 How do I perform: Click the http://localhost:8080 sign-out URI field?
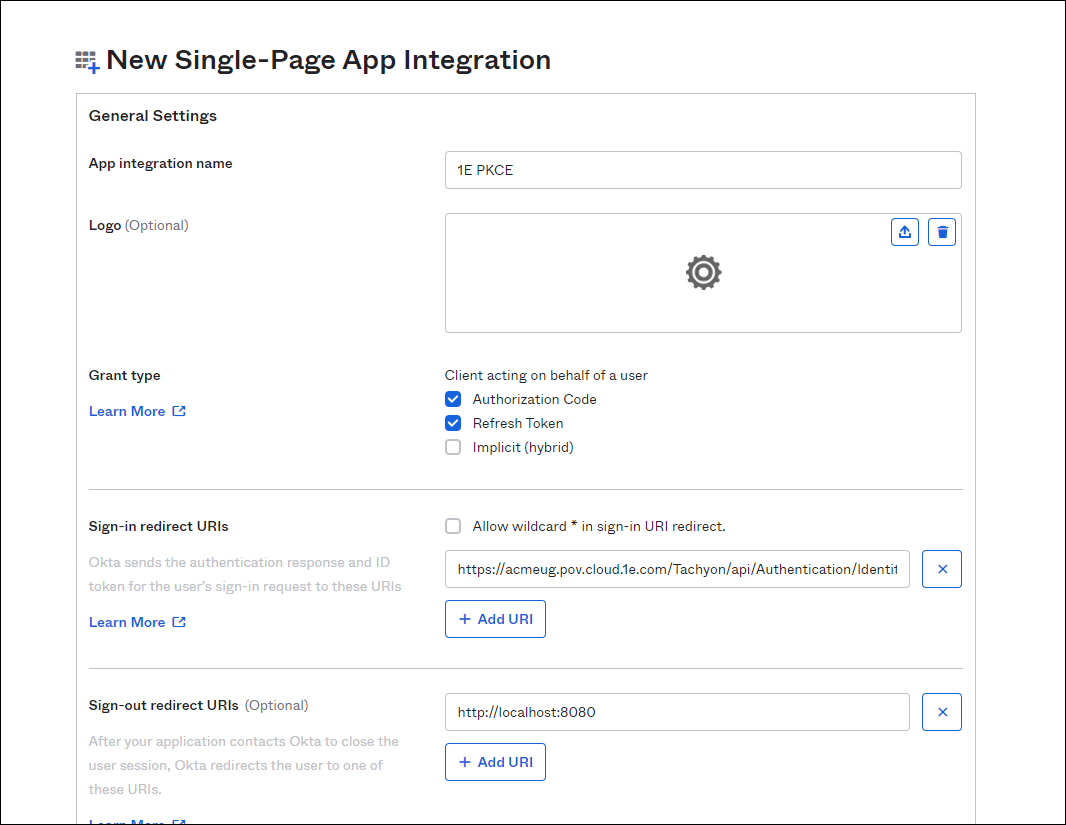tap(677, 712)
